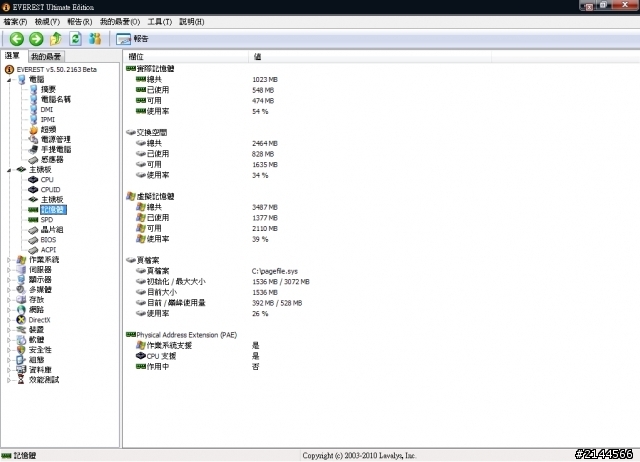
Task: Select the 組態 configuration tree item
Action: pos(36,360)
